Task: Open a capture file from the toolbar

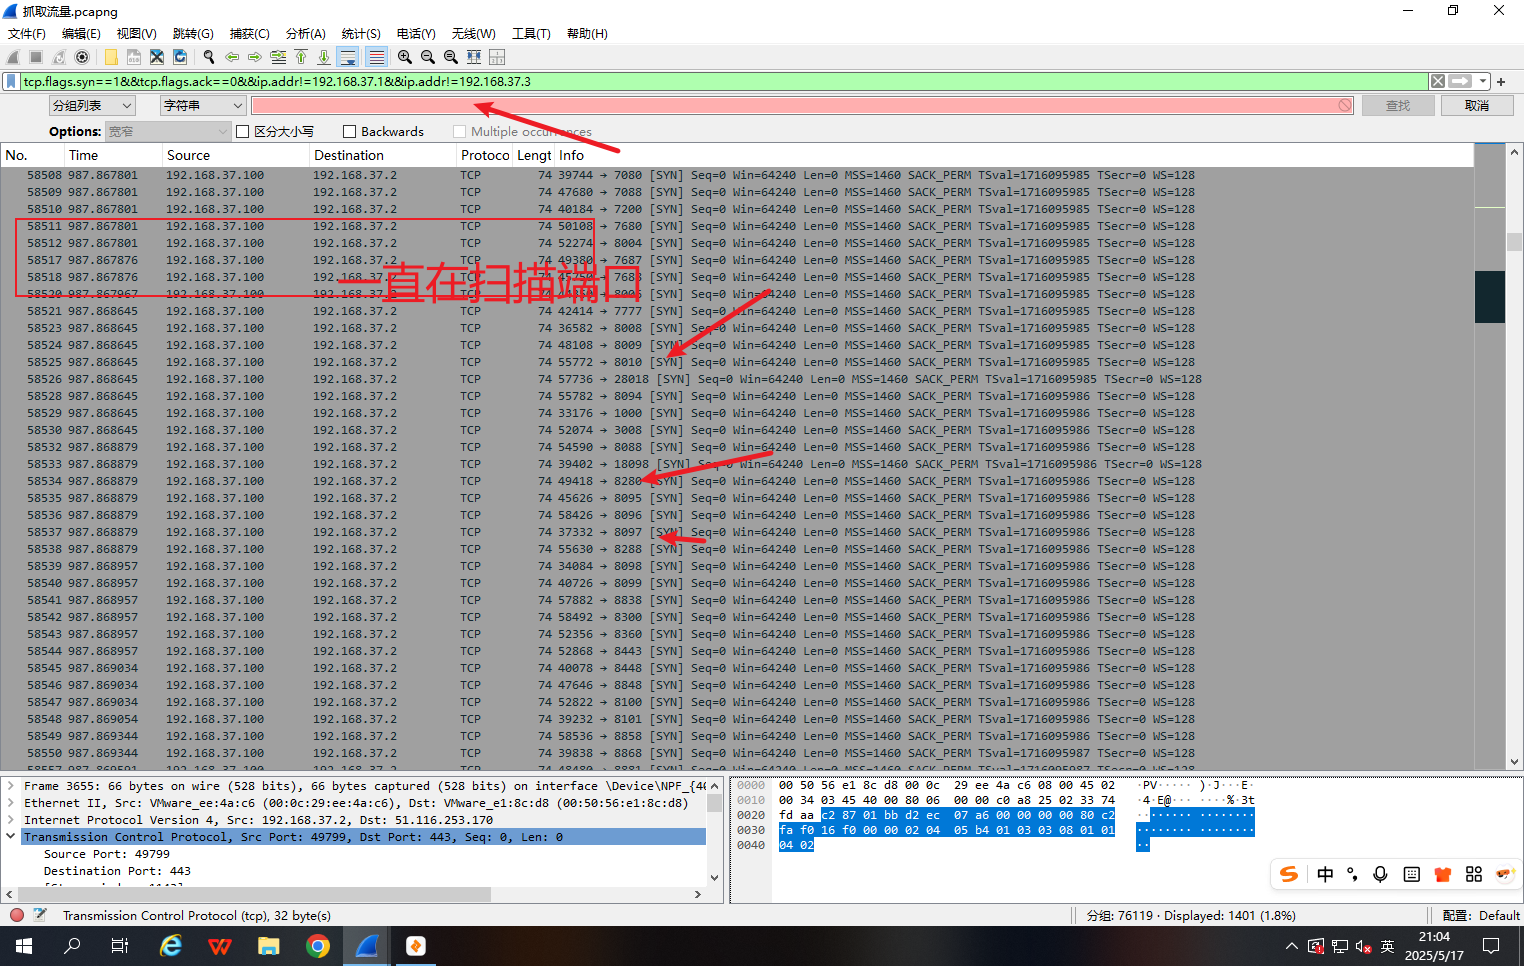Action: 110,57
